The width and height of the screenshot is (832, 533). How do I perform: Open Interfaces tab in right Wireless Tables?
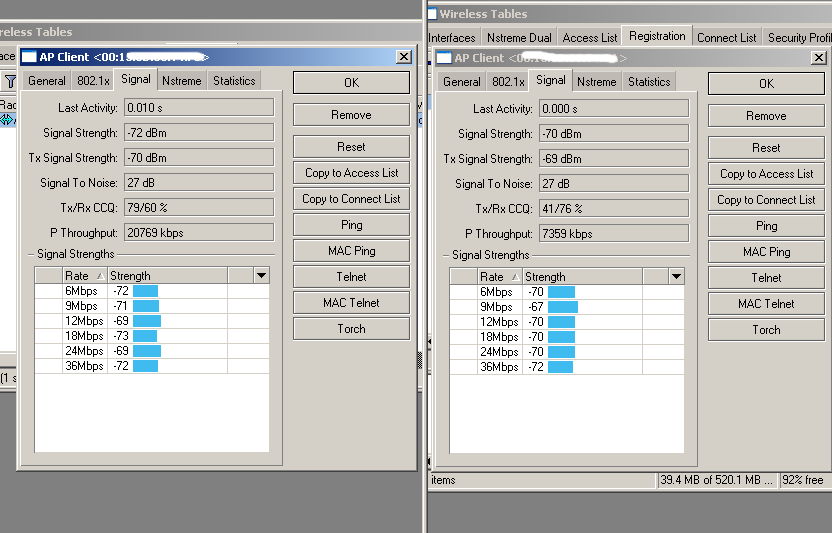453,38
